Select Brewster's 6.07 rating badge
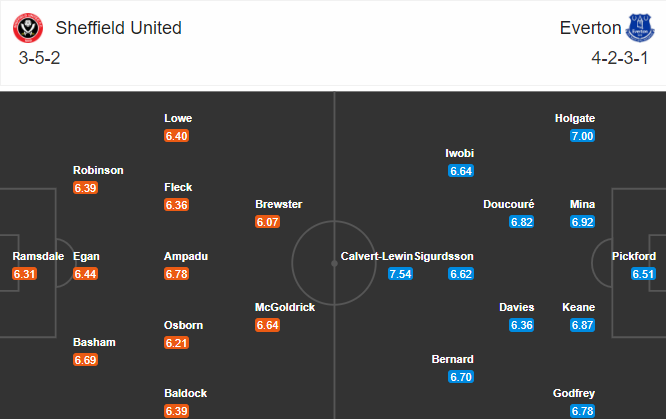 point(267,222)
